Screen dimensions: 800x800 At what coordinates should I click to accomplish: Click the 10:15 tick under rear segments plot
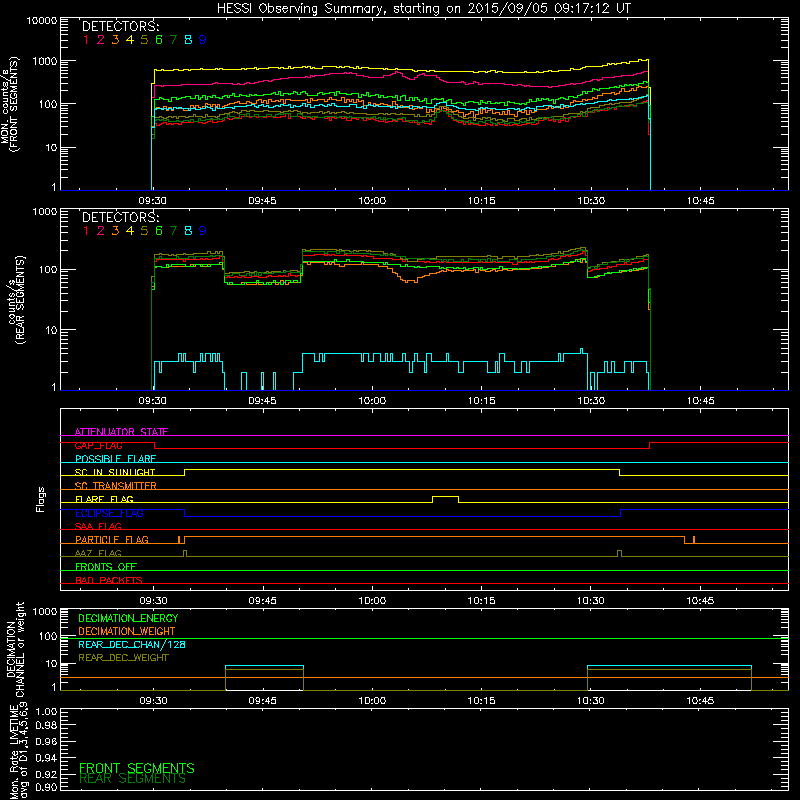coord(482,401)
